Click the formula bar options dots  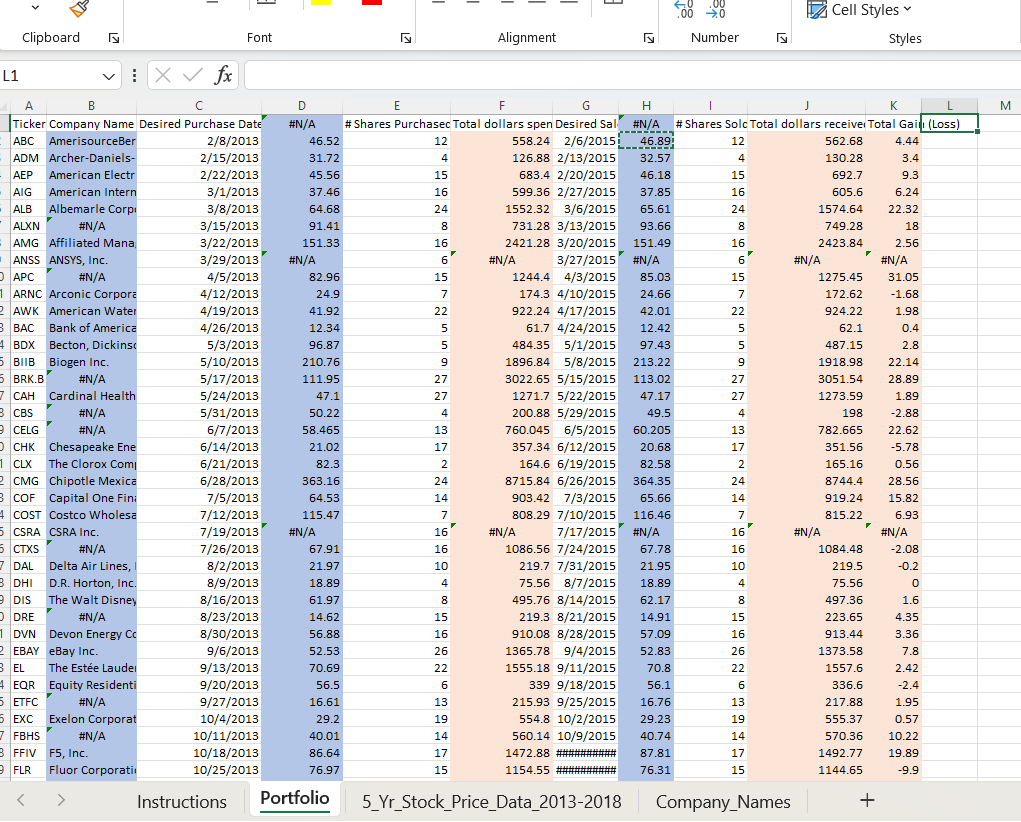click(x=134, y=76)
